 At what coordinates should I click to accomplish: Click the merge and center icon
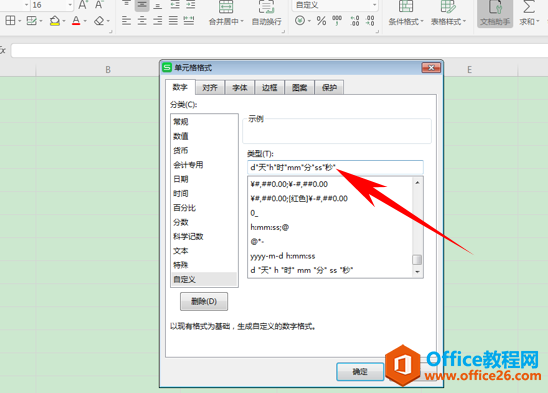point(226,7)
